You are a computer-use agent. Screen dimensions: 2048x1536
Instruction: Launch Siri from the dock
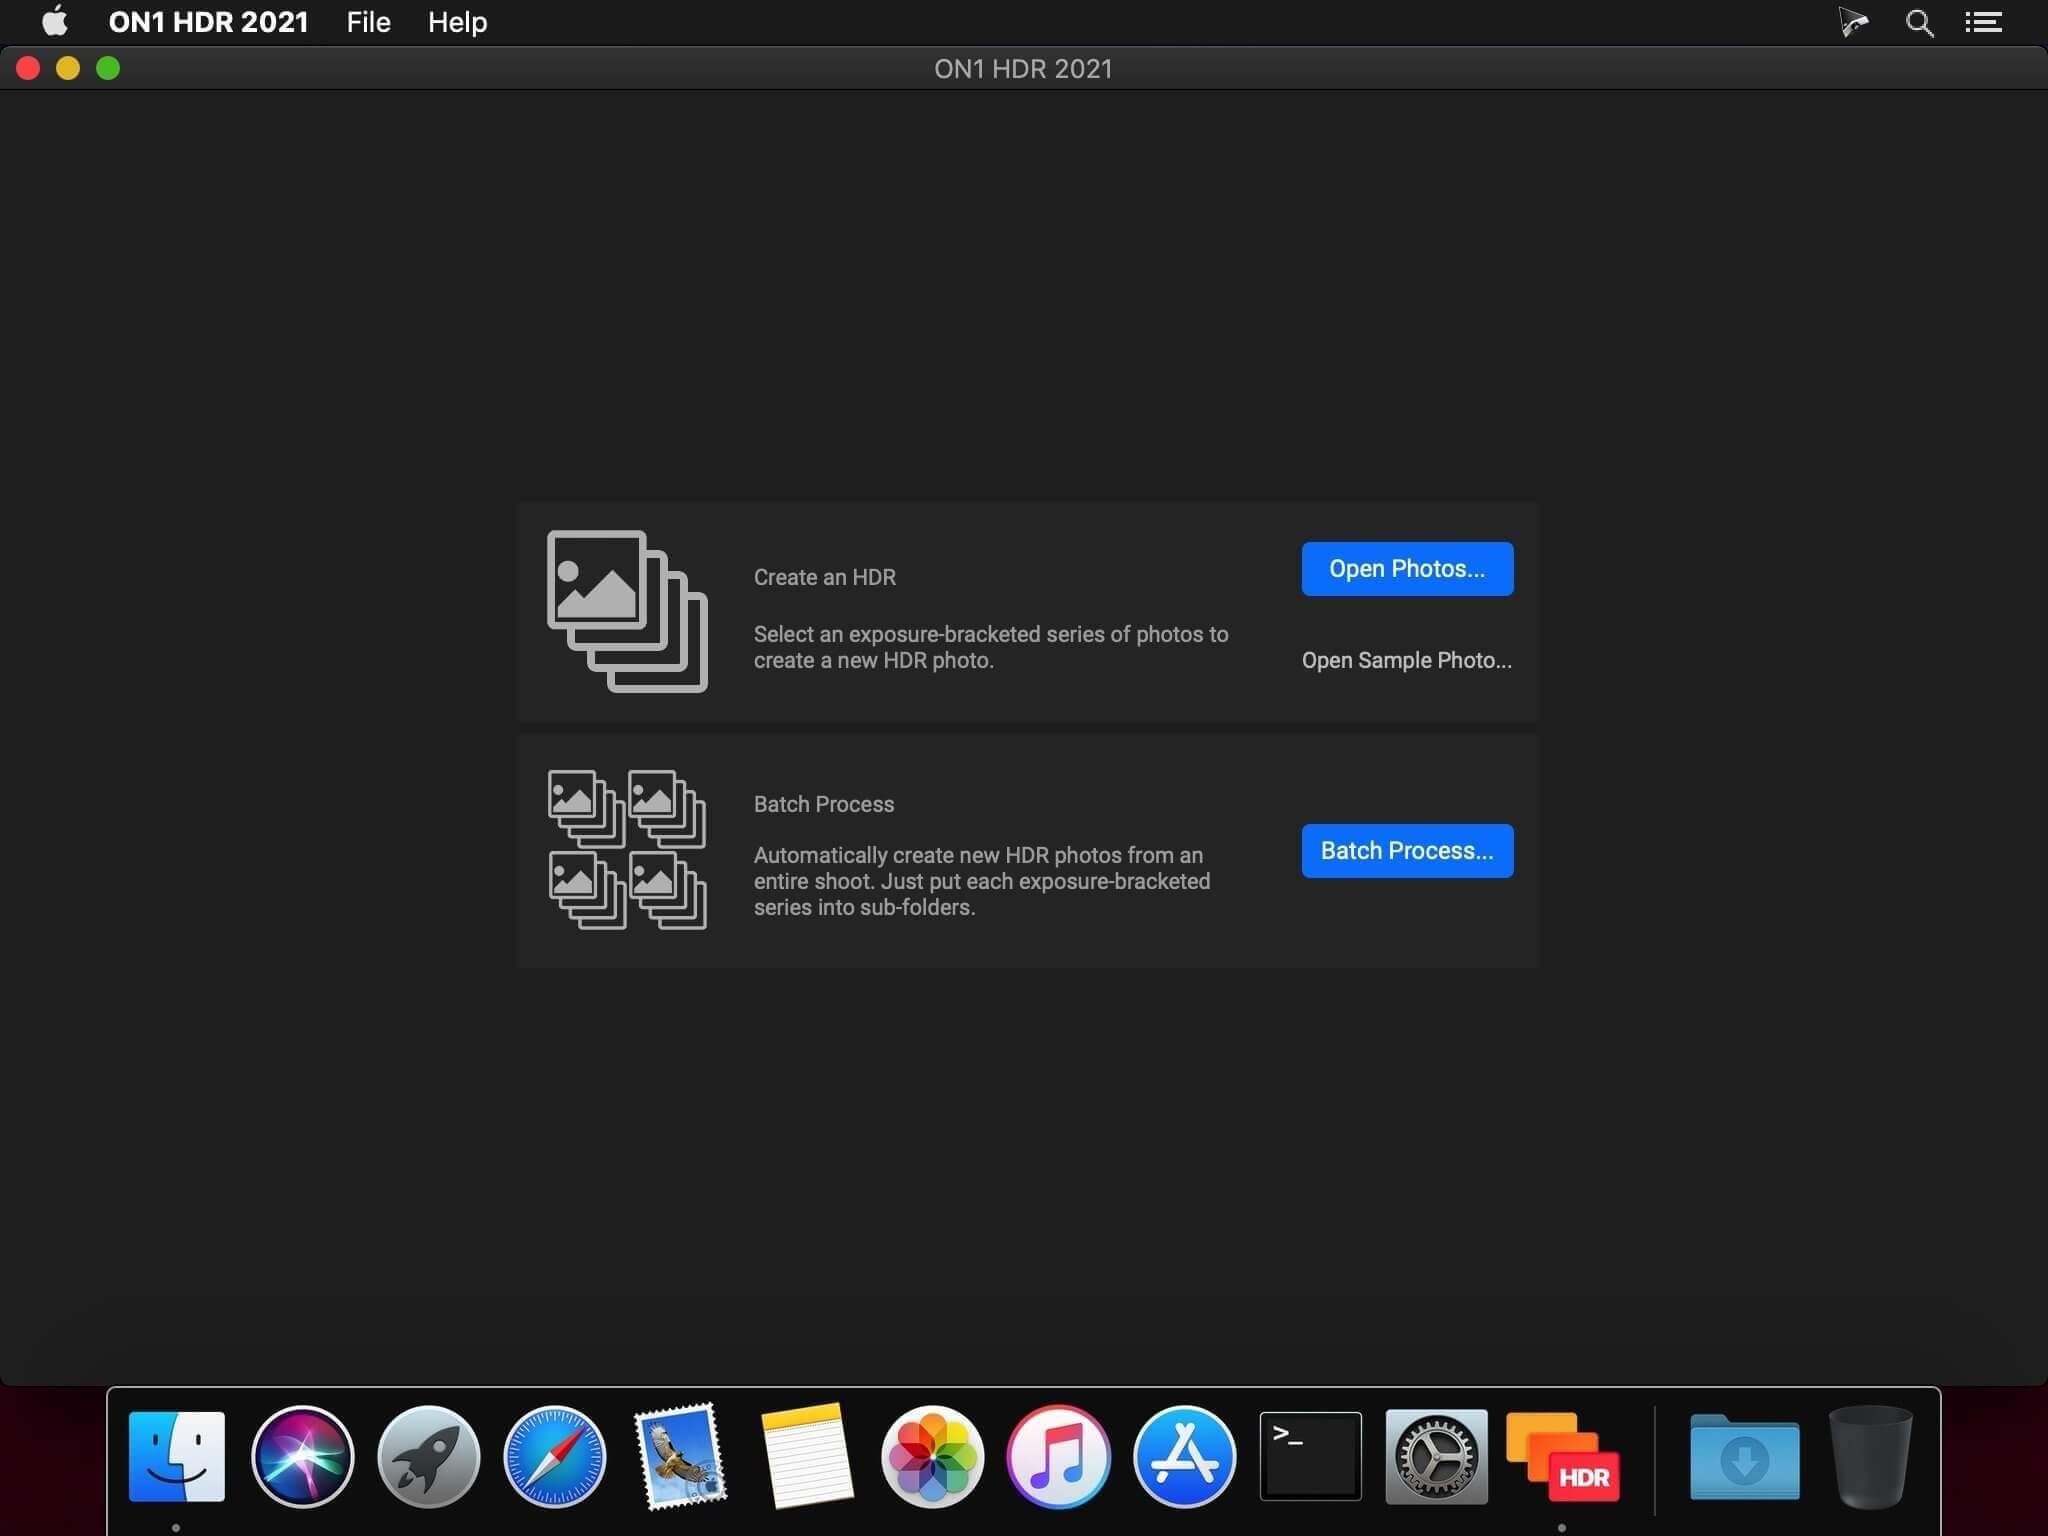tap(302, 1456)
